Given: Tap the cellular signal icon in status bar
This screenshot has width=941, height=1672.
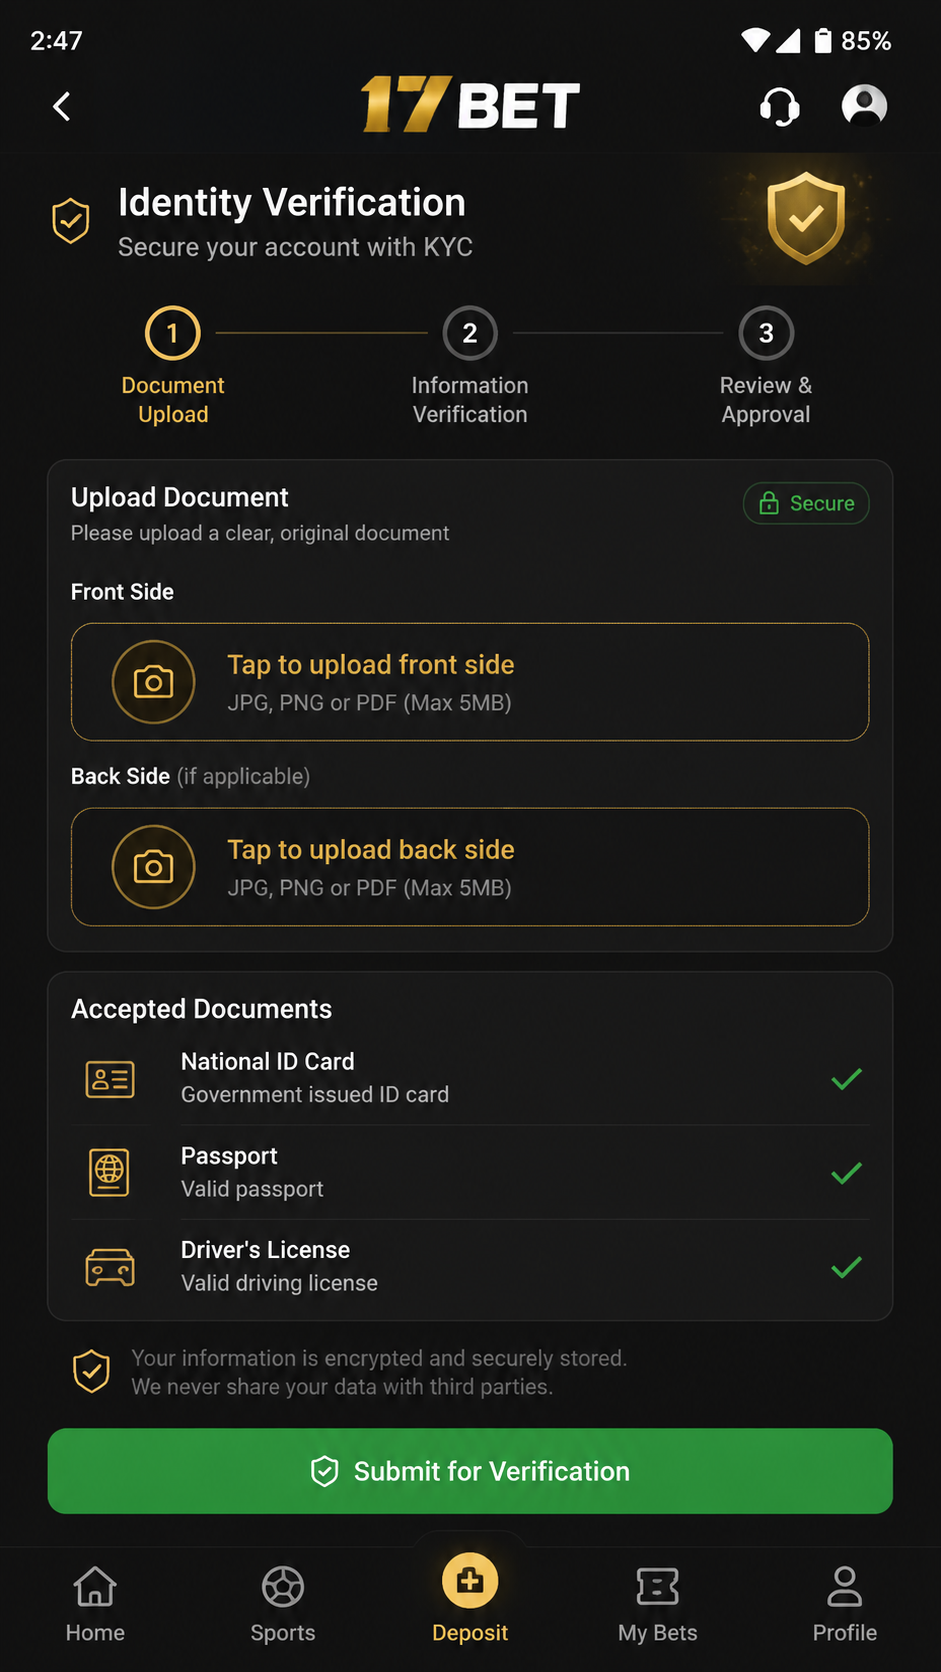Looking at the screenshot, I should pos(788,40).
